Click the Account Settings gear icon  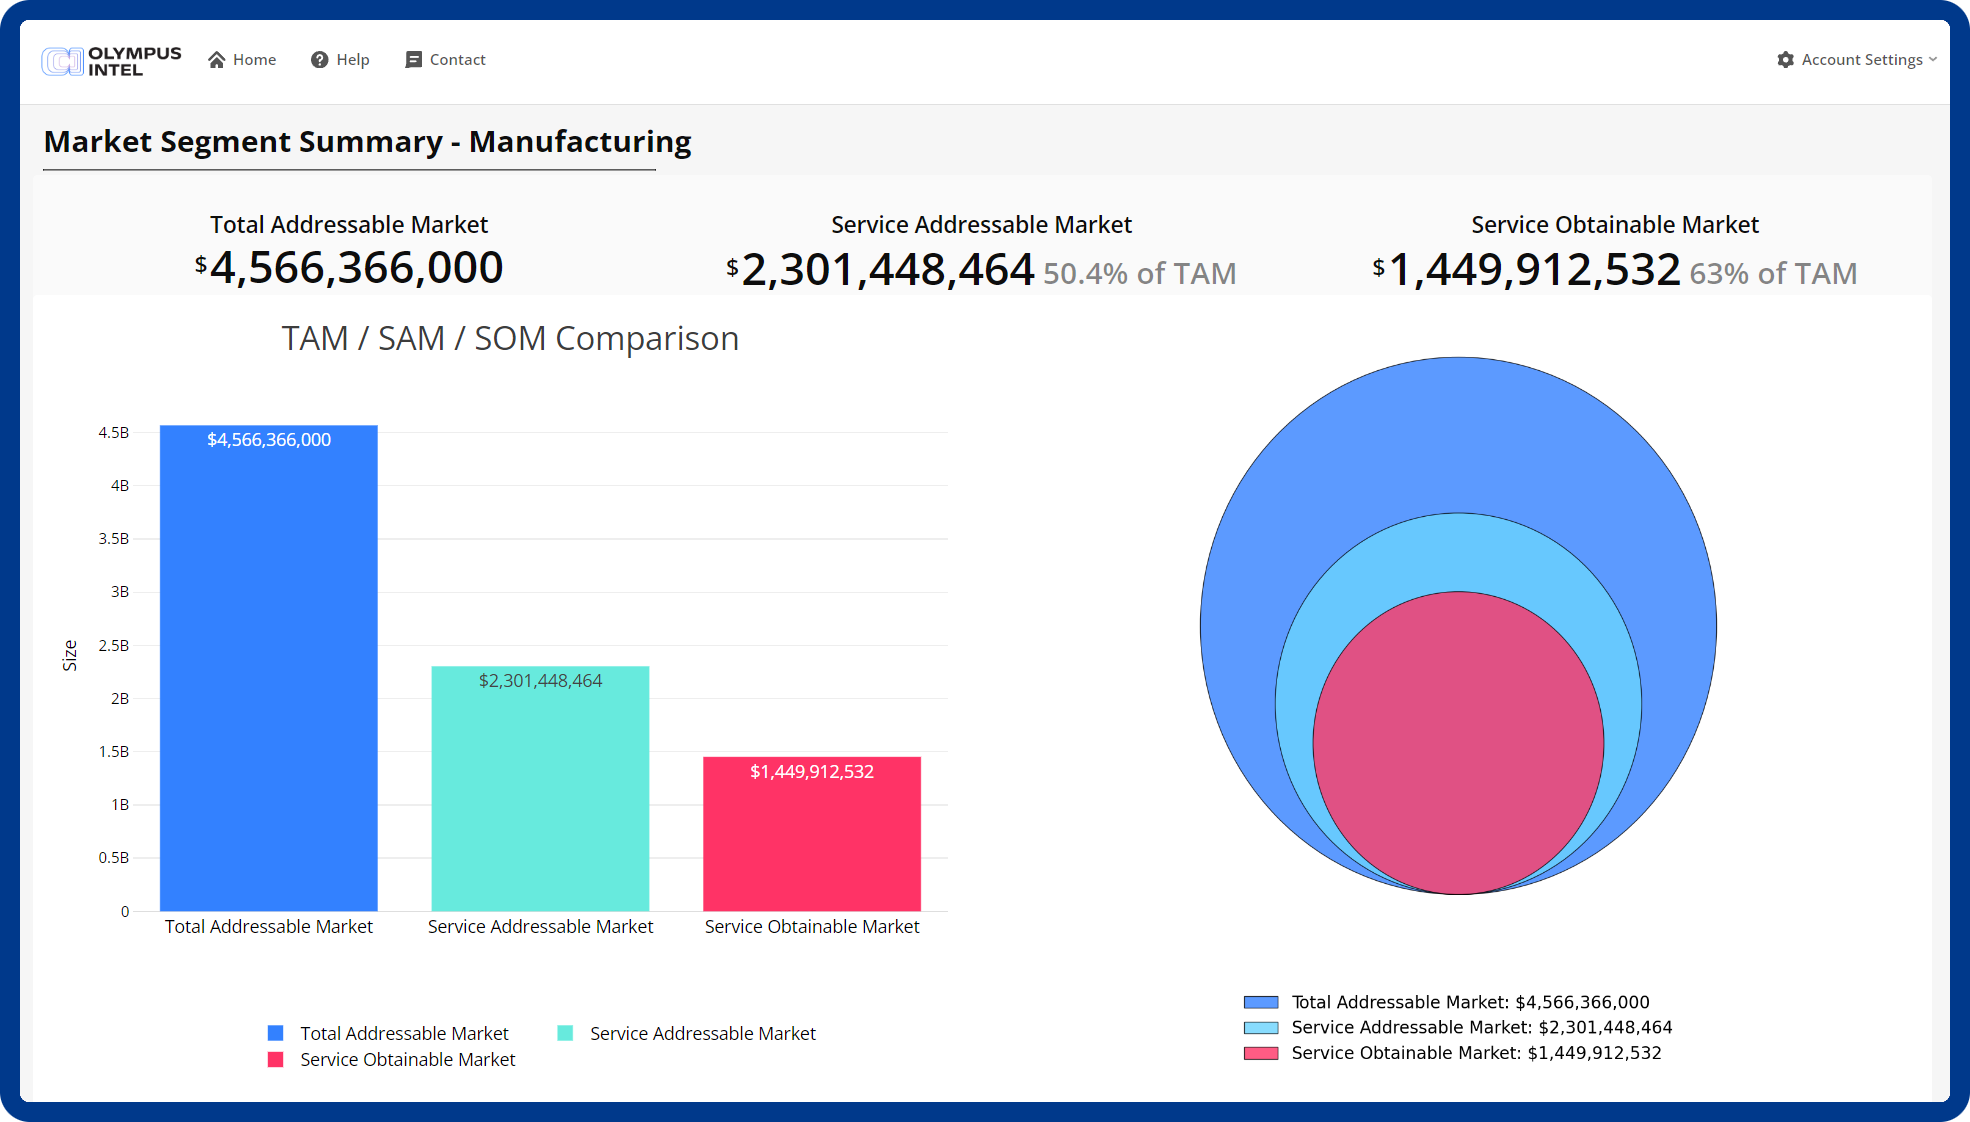pyautogui.click(x=1786, y=60)
